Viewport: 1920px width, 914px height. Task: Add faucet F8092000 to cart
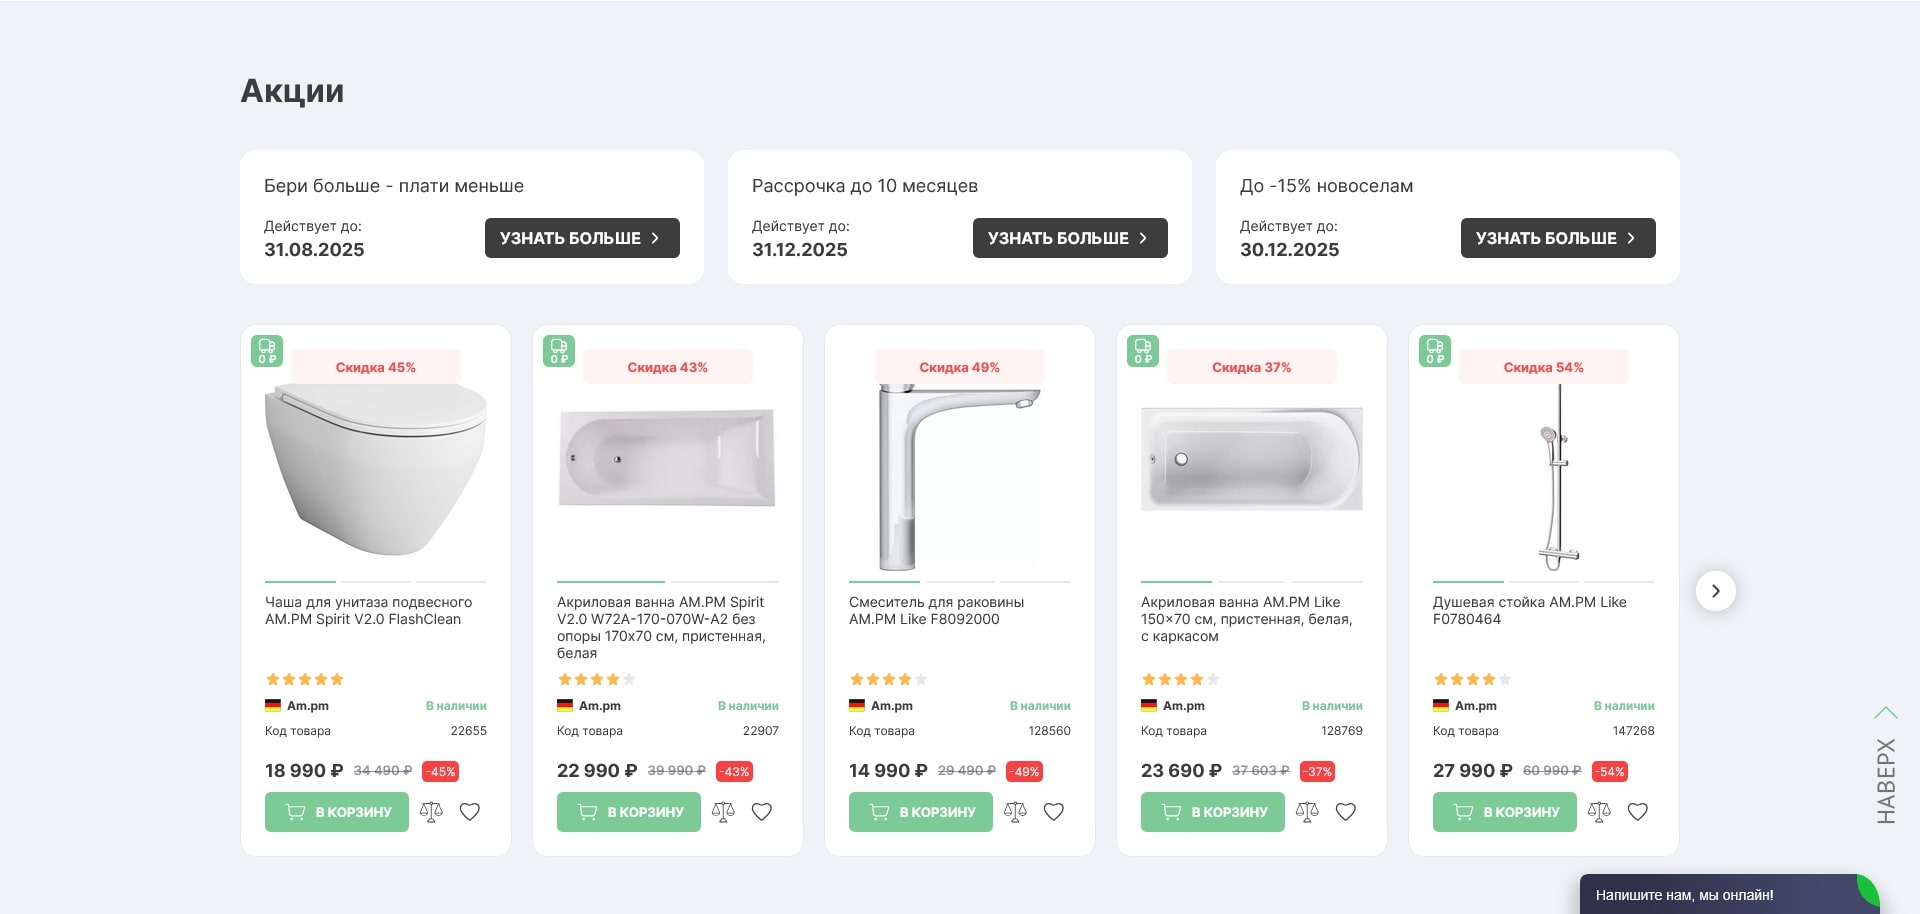point(920,812)
